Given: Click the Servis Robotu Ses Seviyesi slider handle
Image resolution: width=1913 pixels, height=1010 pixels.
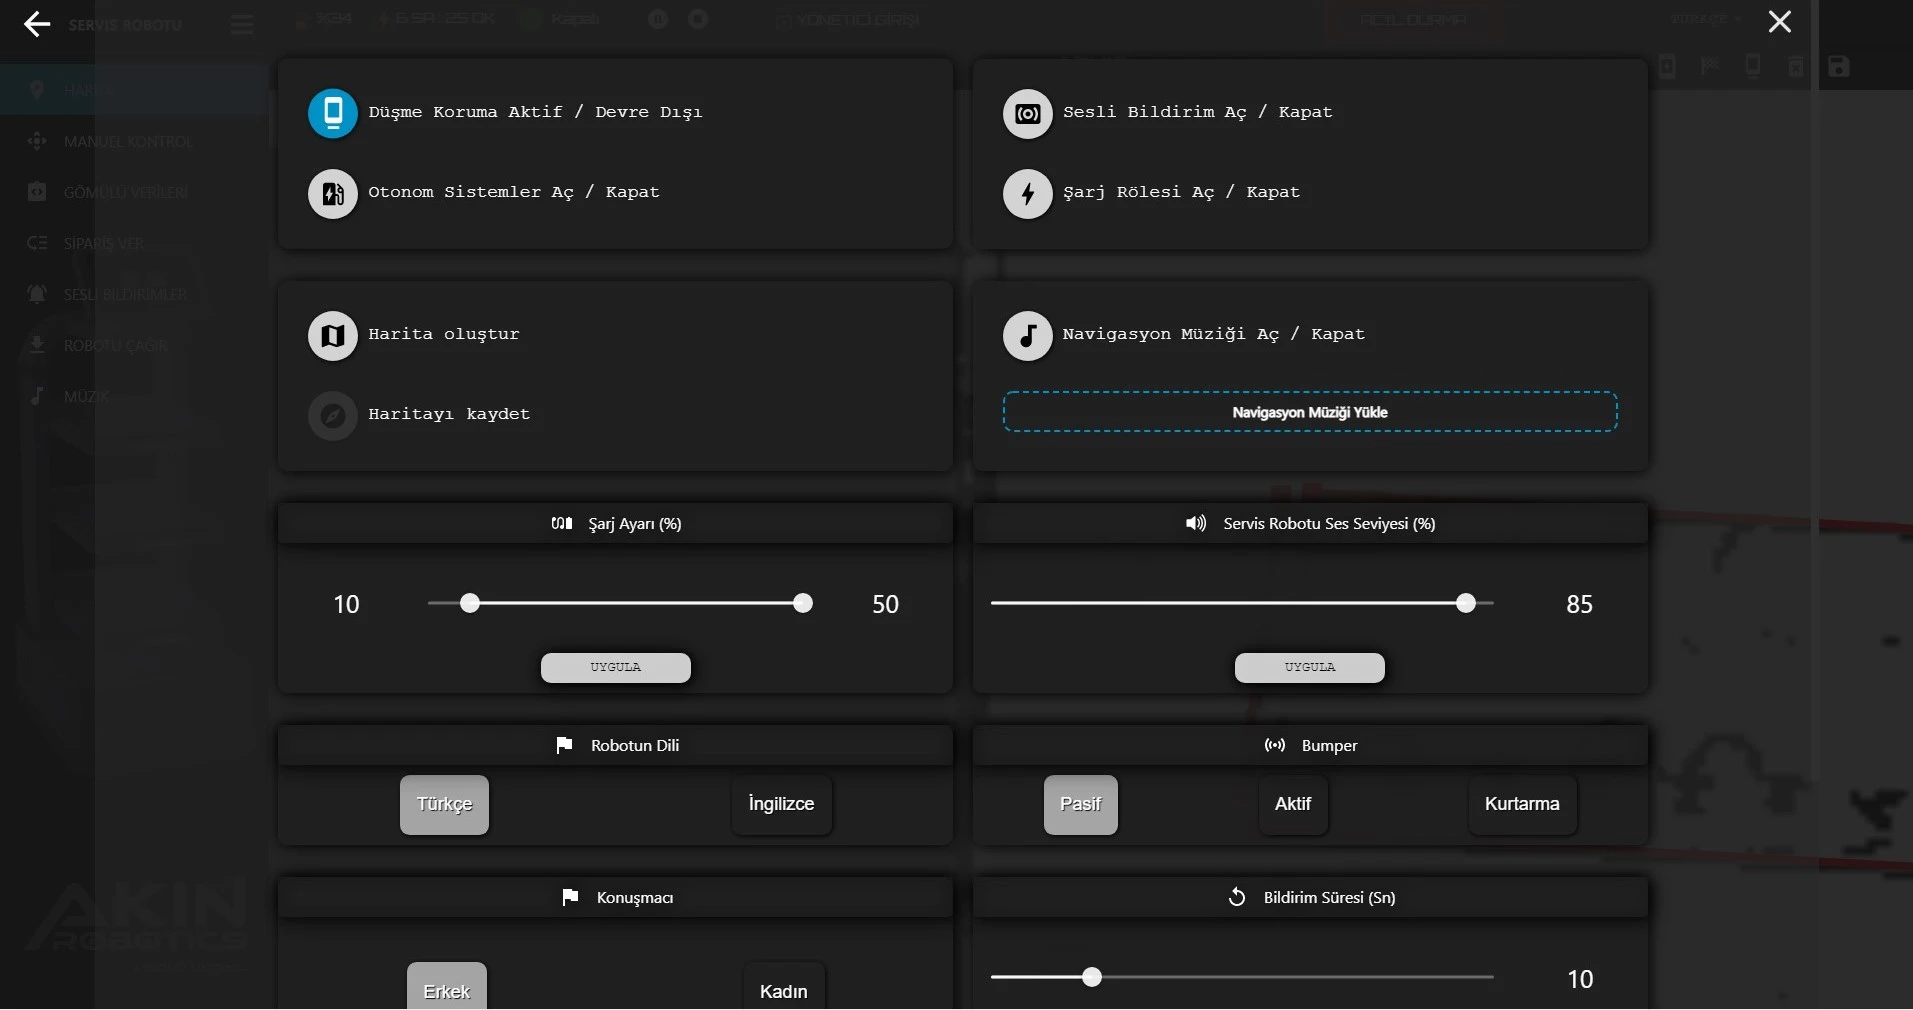Looking at the screenshot, I should pyautogui.click(x=1465, y=603).
